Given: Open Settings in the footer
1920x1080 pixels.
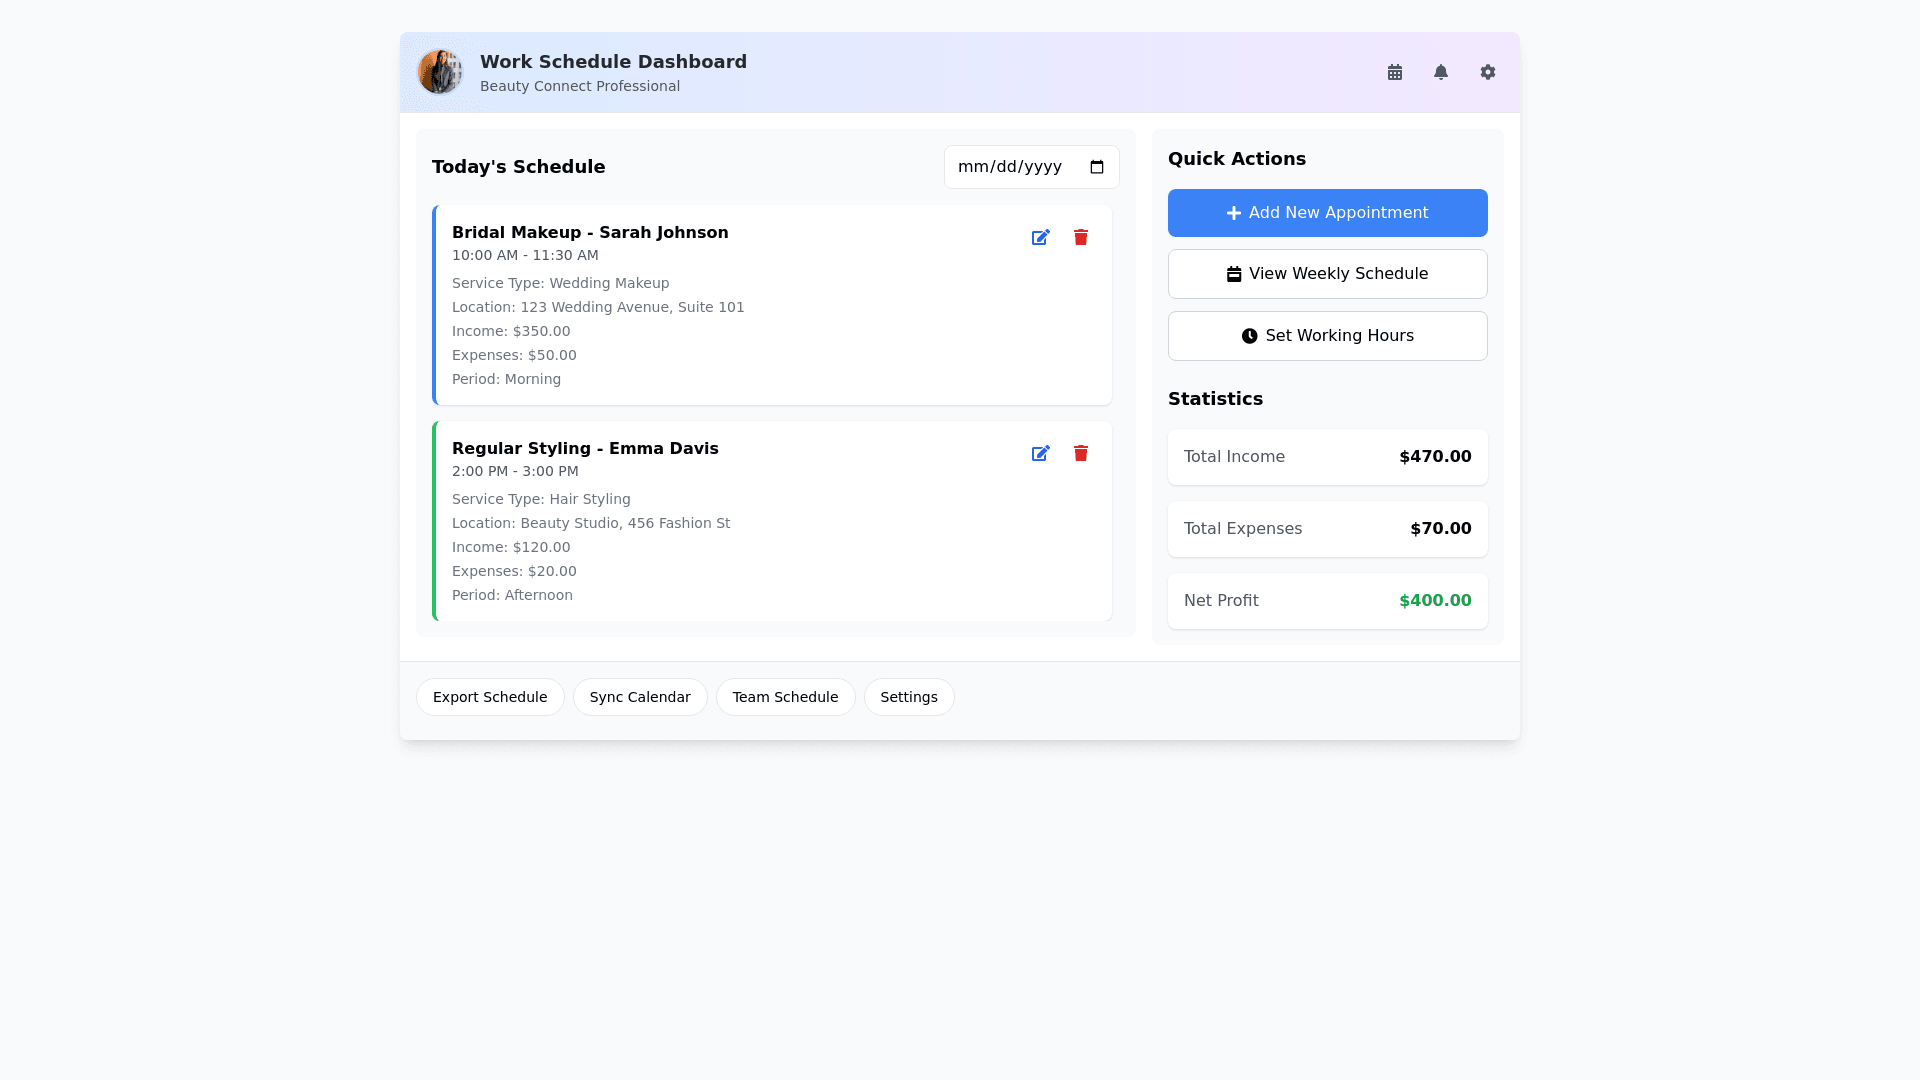Looking at the screenshot, I should click(x=909, y=697).
